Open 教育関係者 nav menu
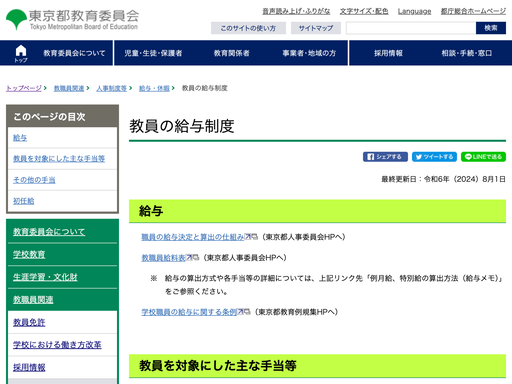Viewport: 512px width, 384px height. [231, 53]
